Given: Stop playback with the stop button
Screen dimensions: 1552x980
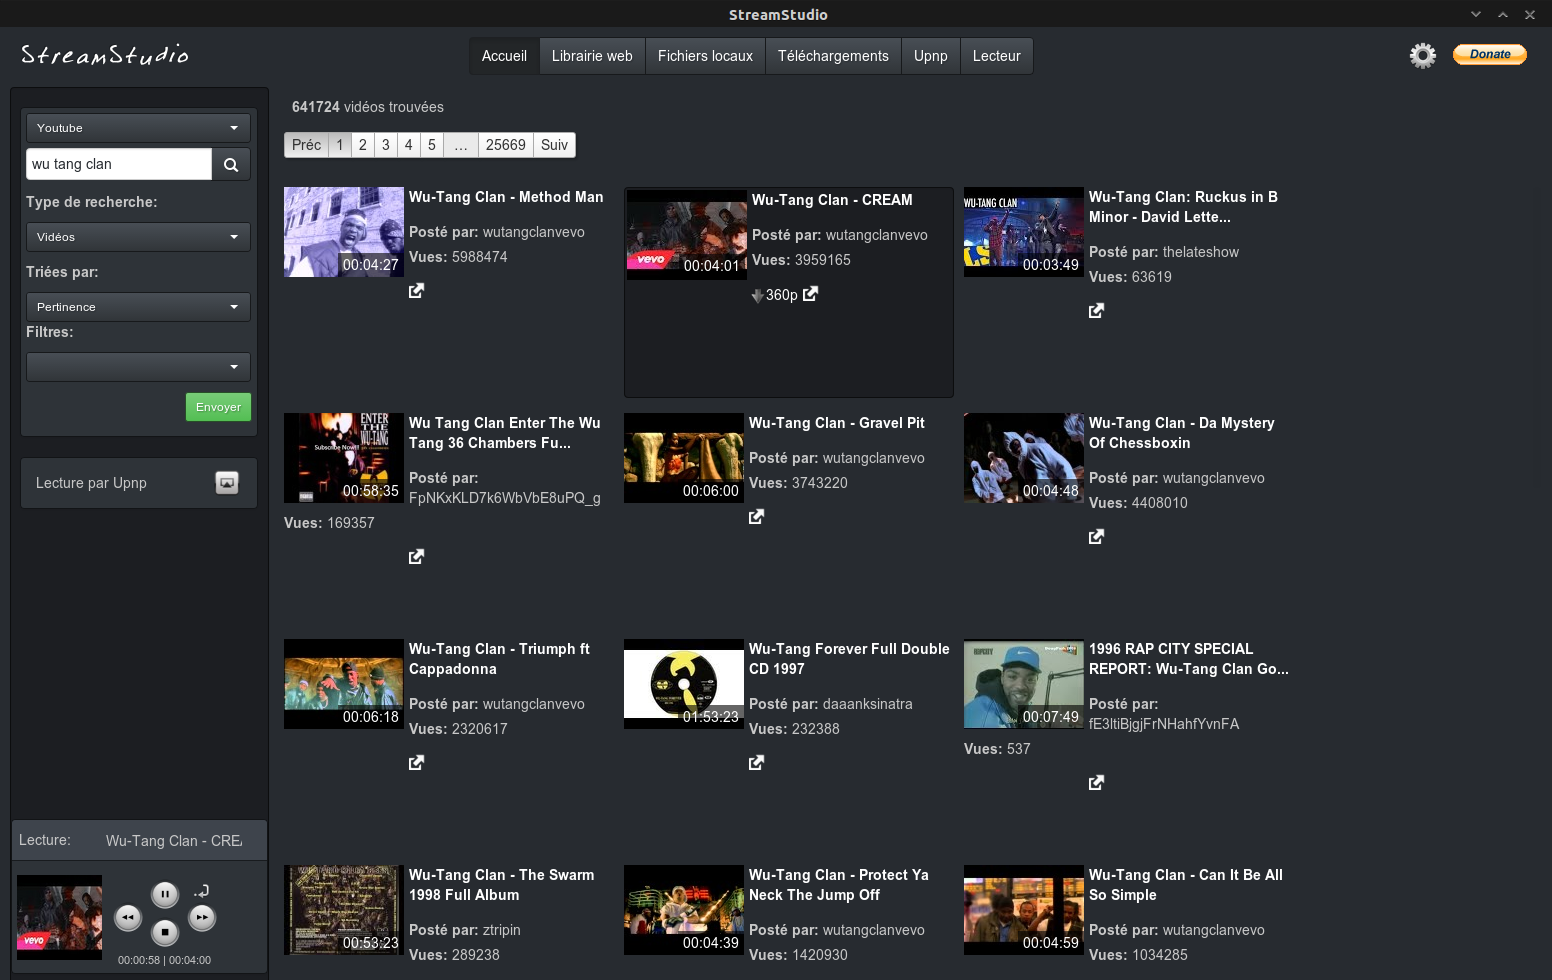Looking at the screenshot, I should pyautogui.click(x=165, y=933).
